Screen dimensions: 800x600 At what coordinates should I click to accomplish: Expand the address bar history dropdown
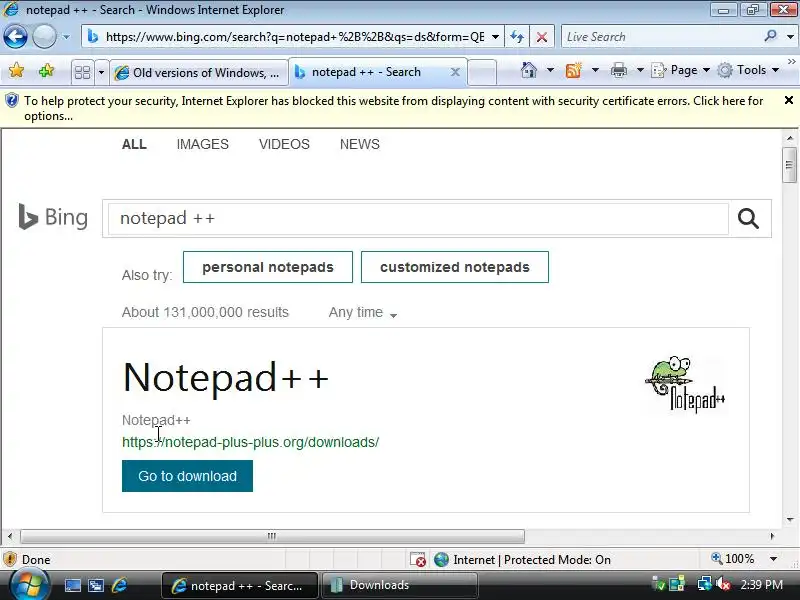point(495,37)
